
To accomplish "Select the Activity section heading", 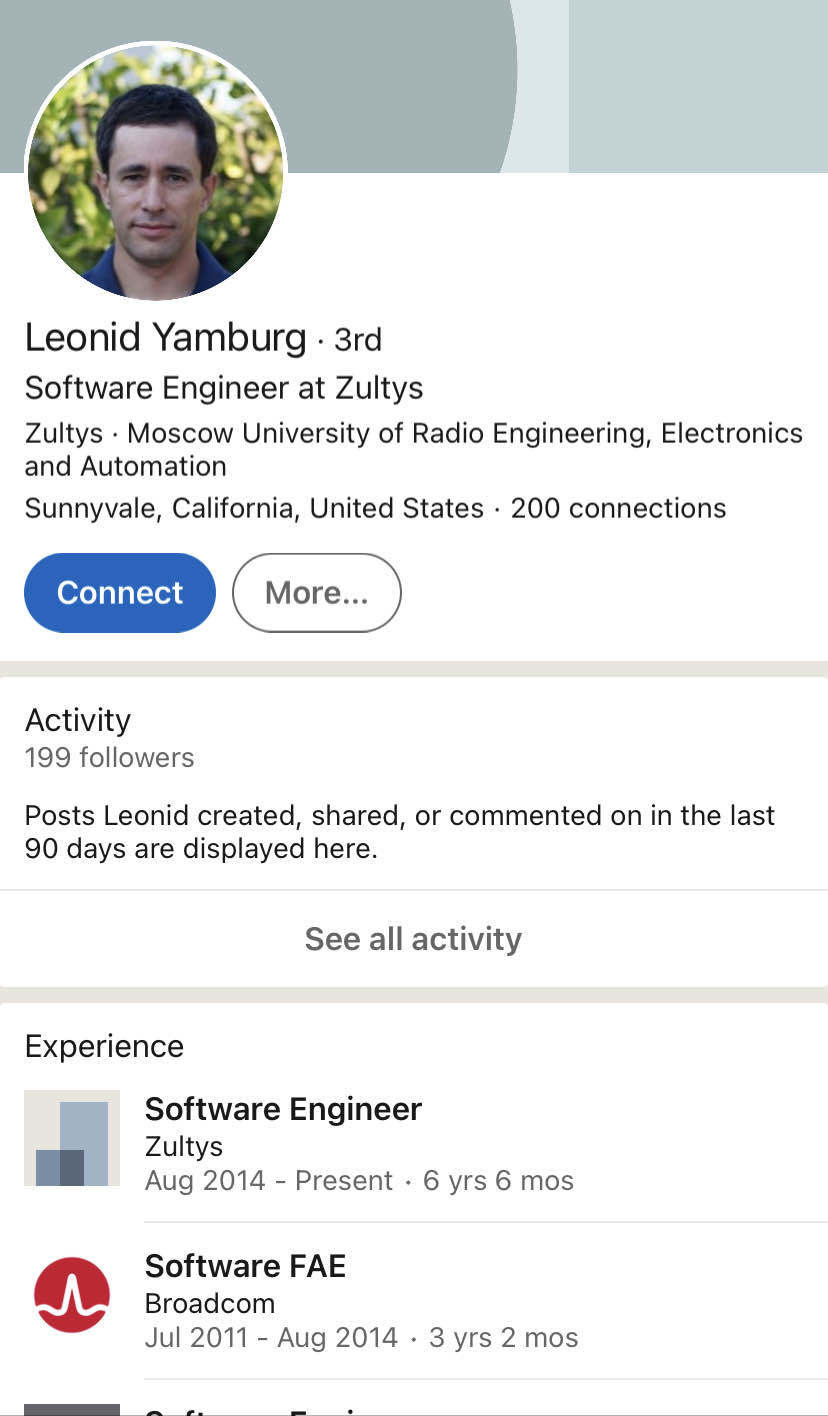I will tap(78, 720).
